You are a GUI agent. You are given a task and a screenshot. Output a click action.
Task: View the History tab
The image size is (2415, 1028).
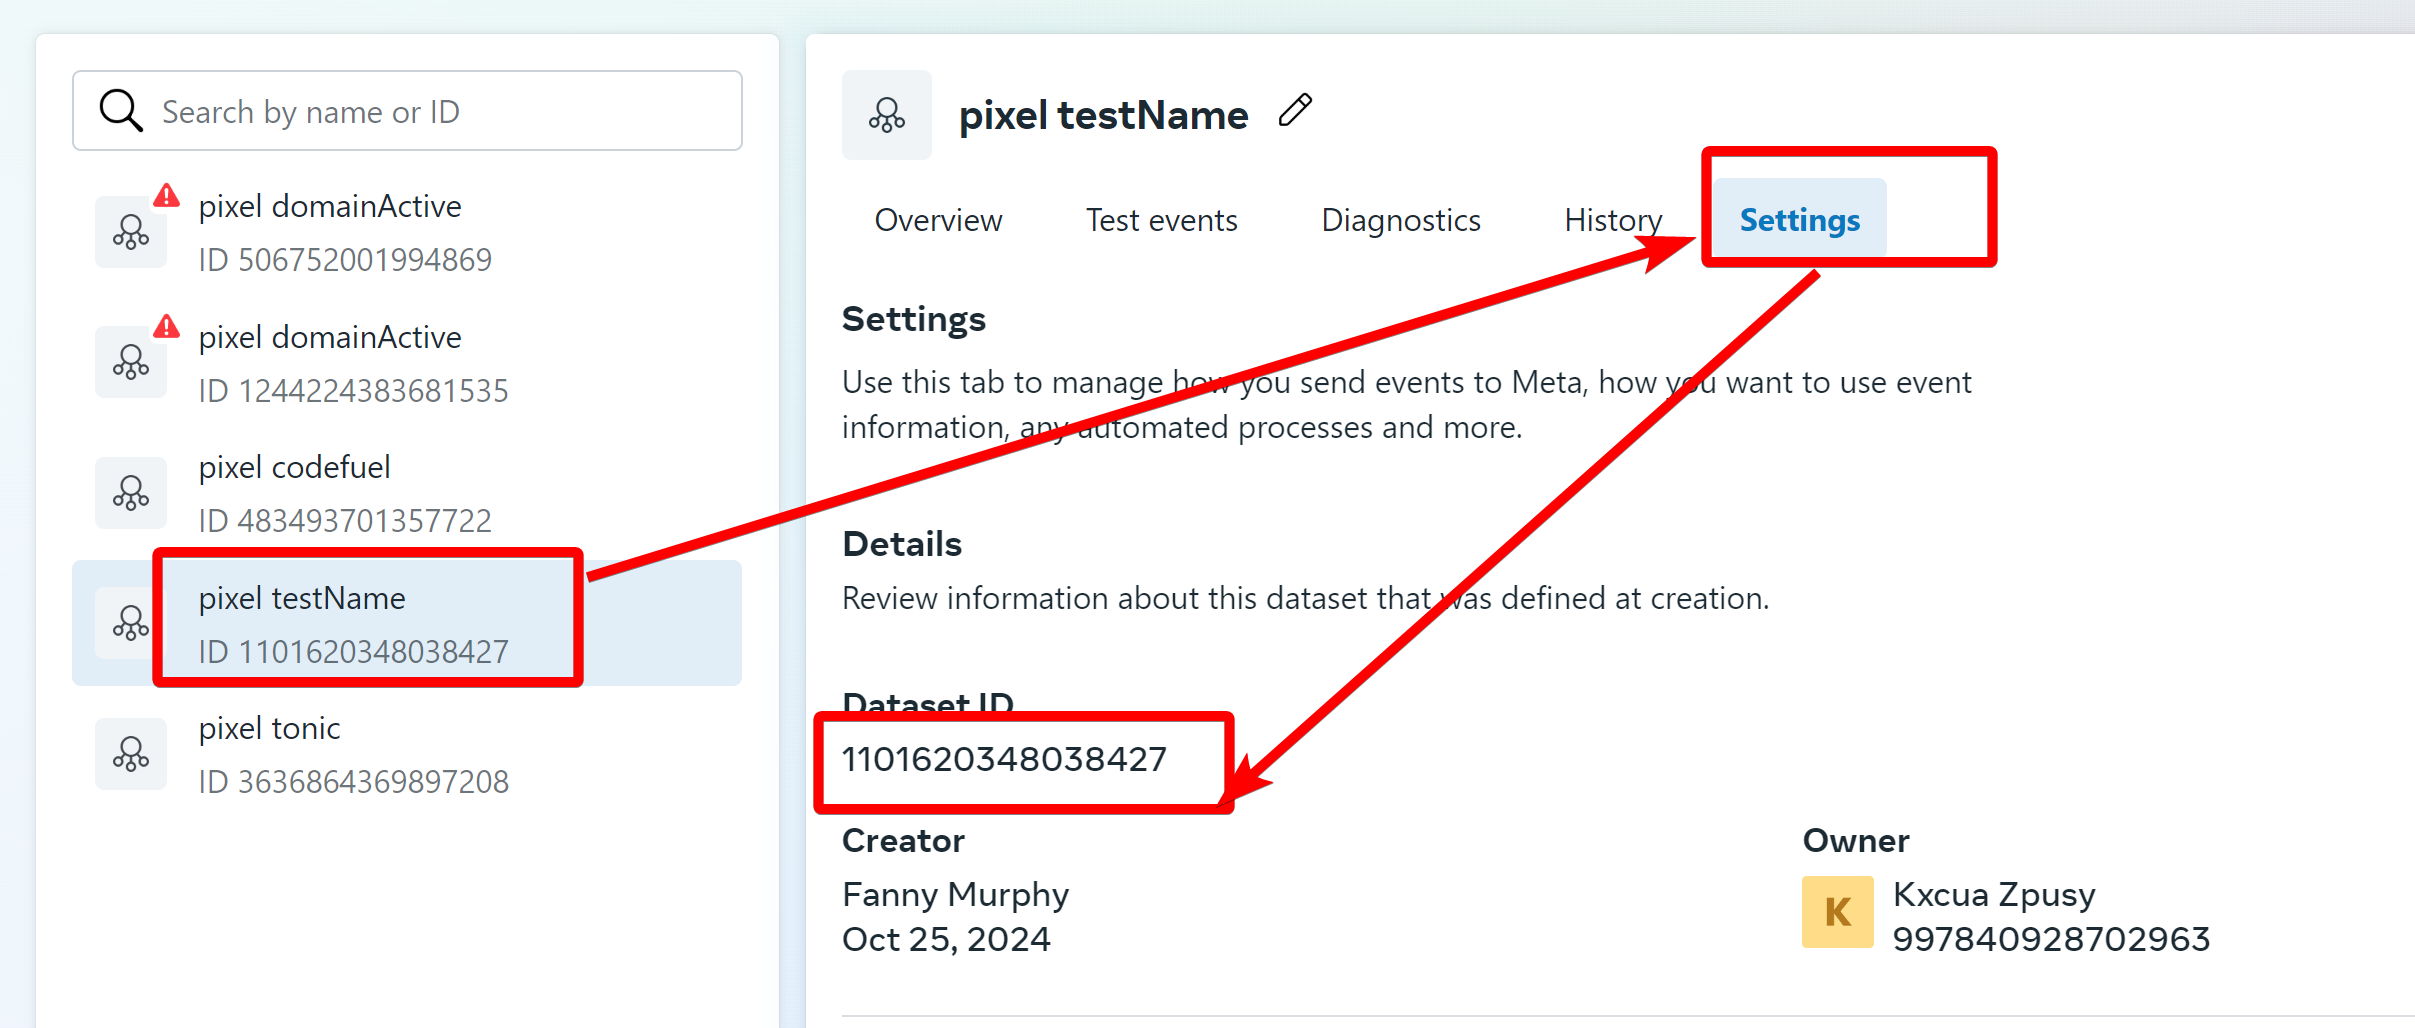(1613, 220)
